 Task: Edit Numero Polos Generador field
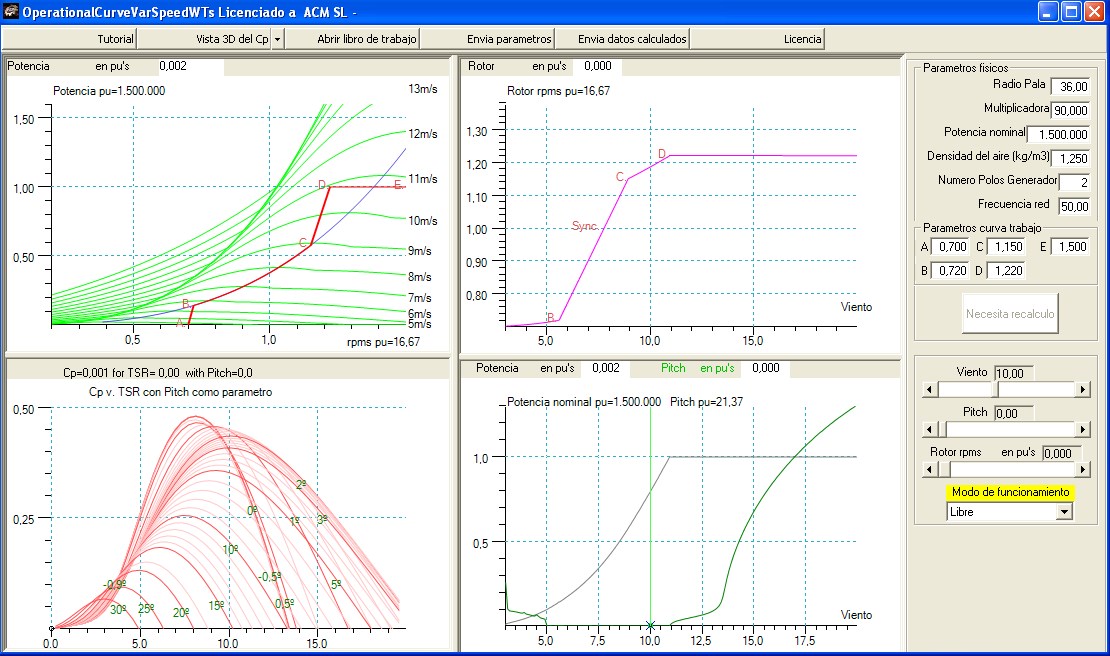(x=1075, y=182)
